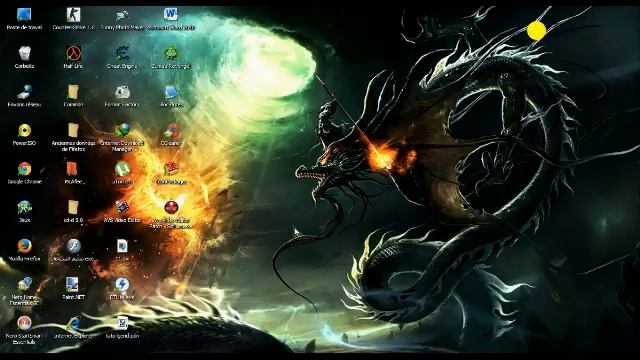The image size is (640, 360).
Task: Launch the Format Factory shortcut
Action: [122, 92]
